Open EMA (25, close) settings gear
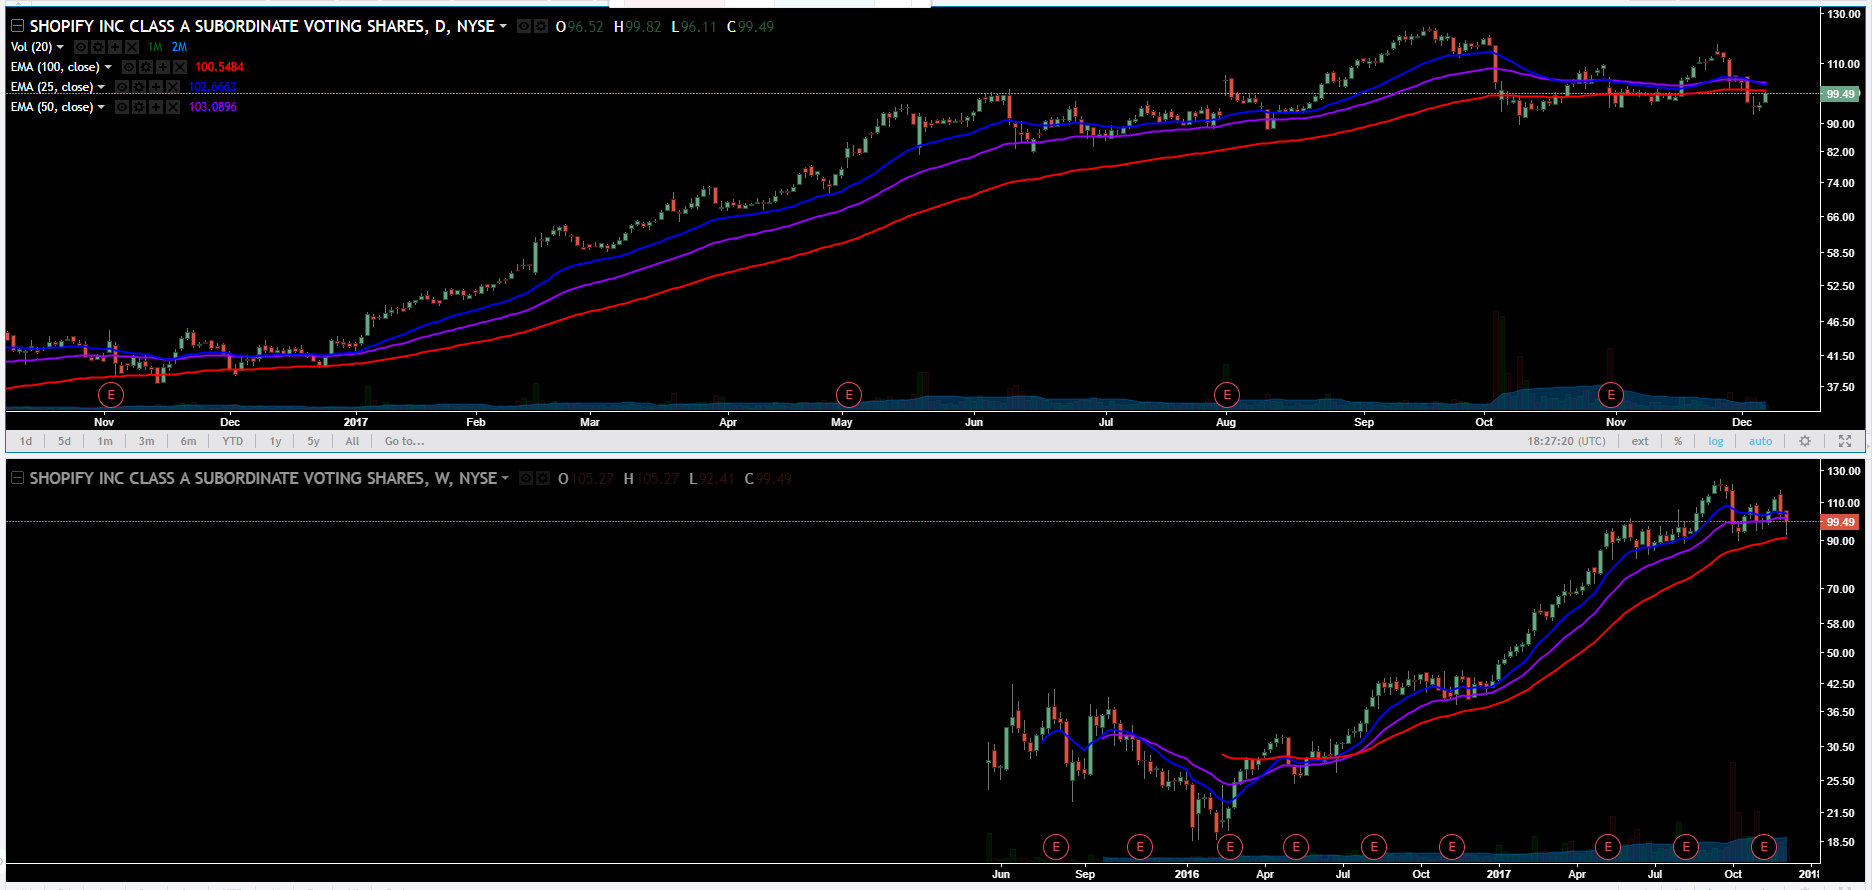This screenshot has height=890, width=1872. pyautogui.click(x=139, y=87)
